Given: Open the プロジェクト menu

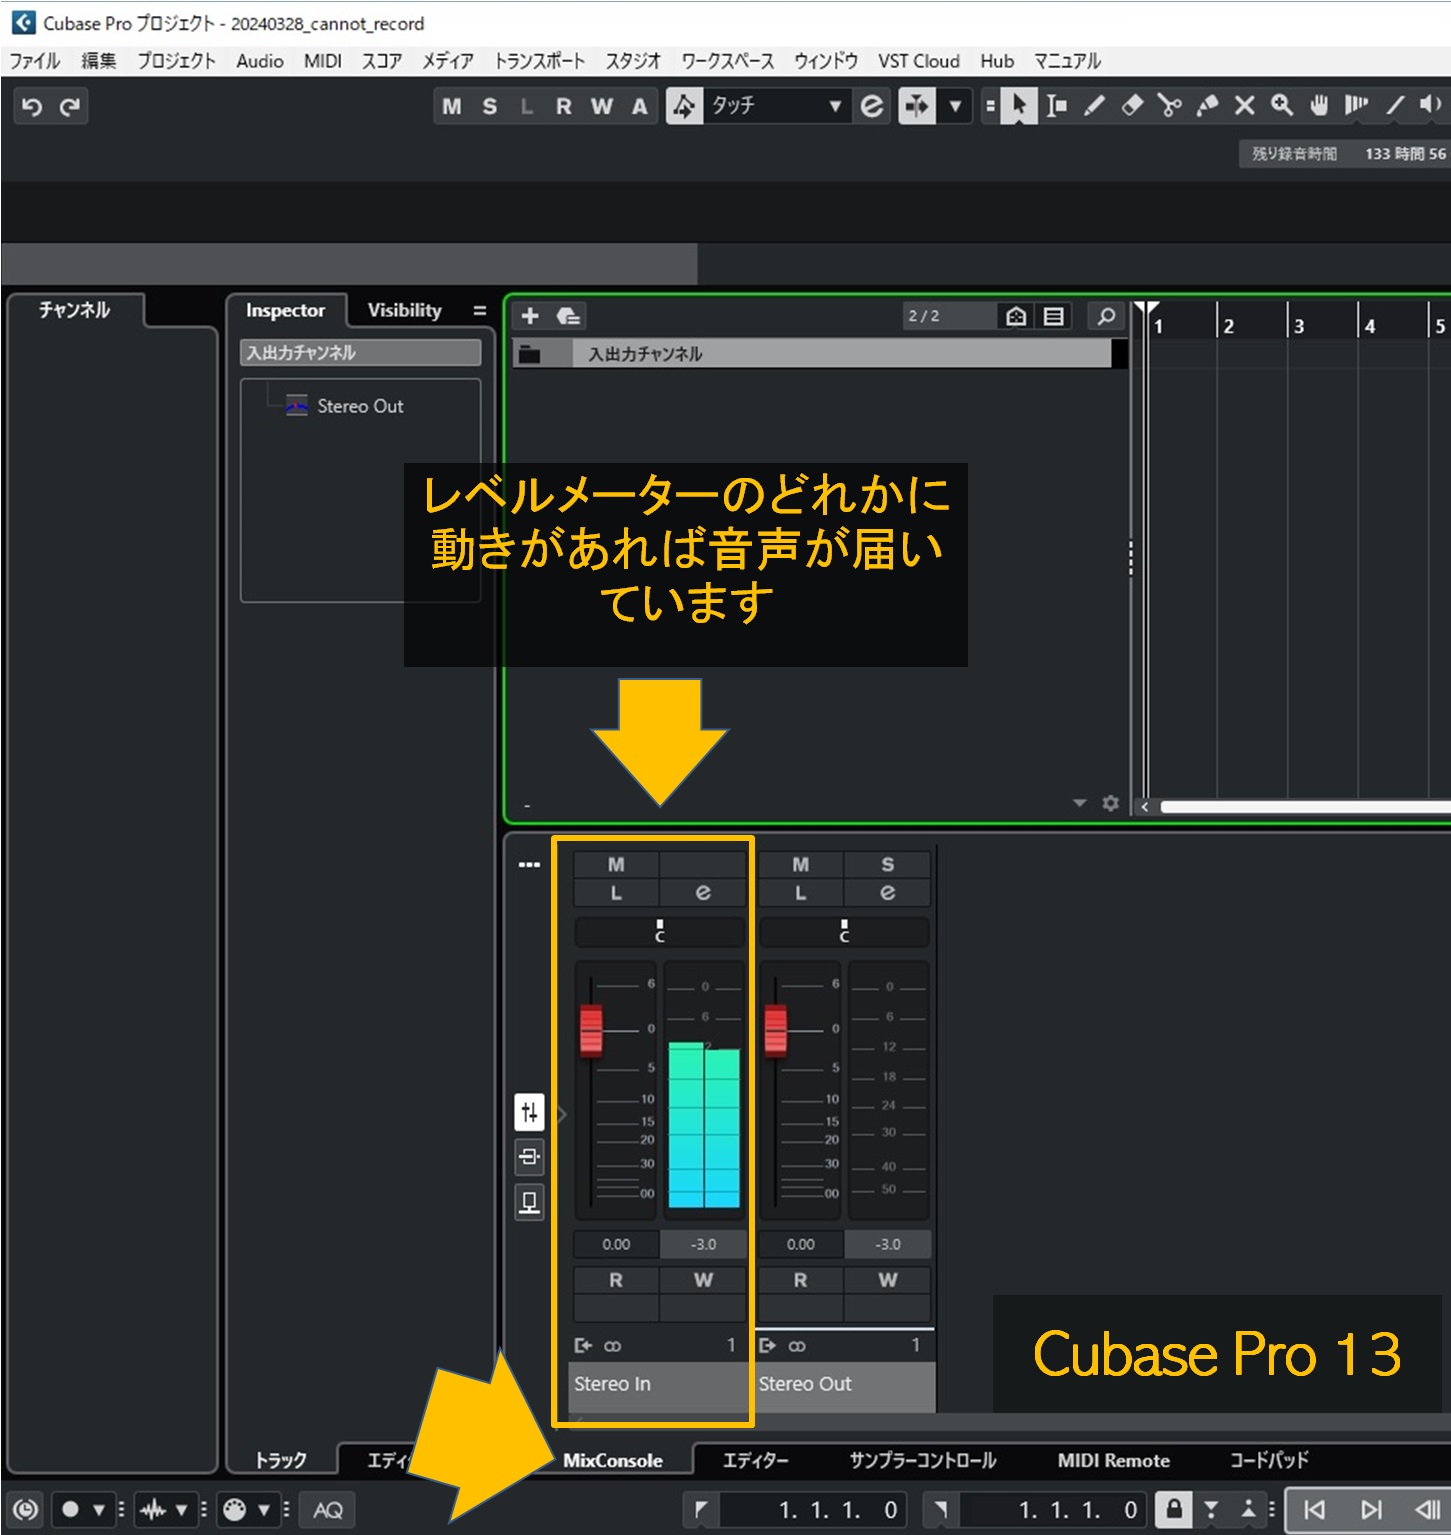Looking at the screenshot, I should pyautogui.click(x=176, y=61).
